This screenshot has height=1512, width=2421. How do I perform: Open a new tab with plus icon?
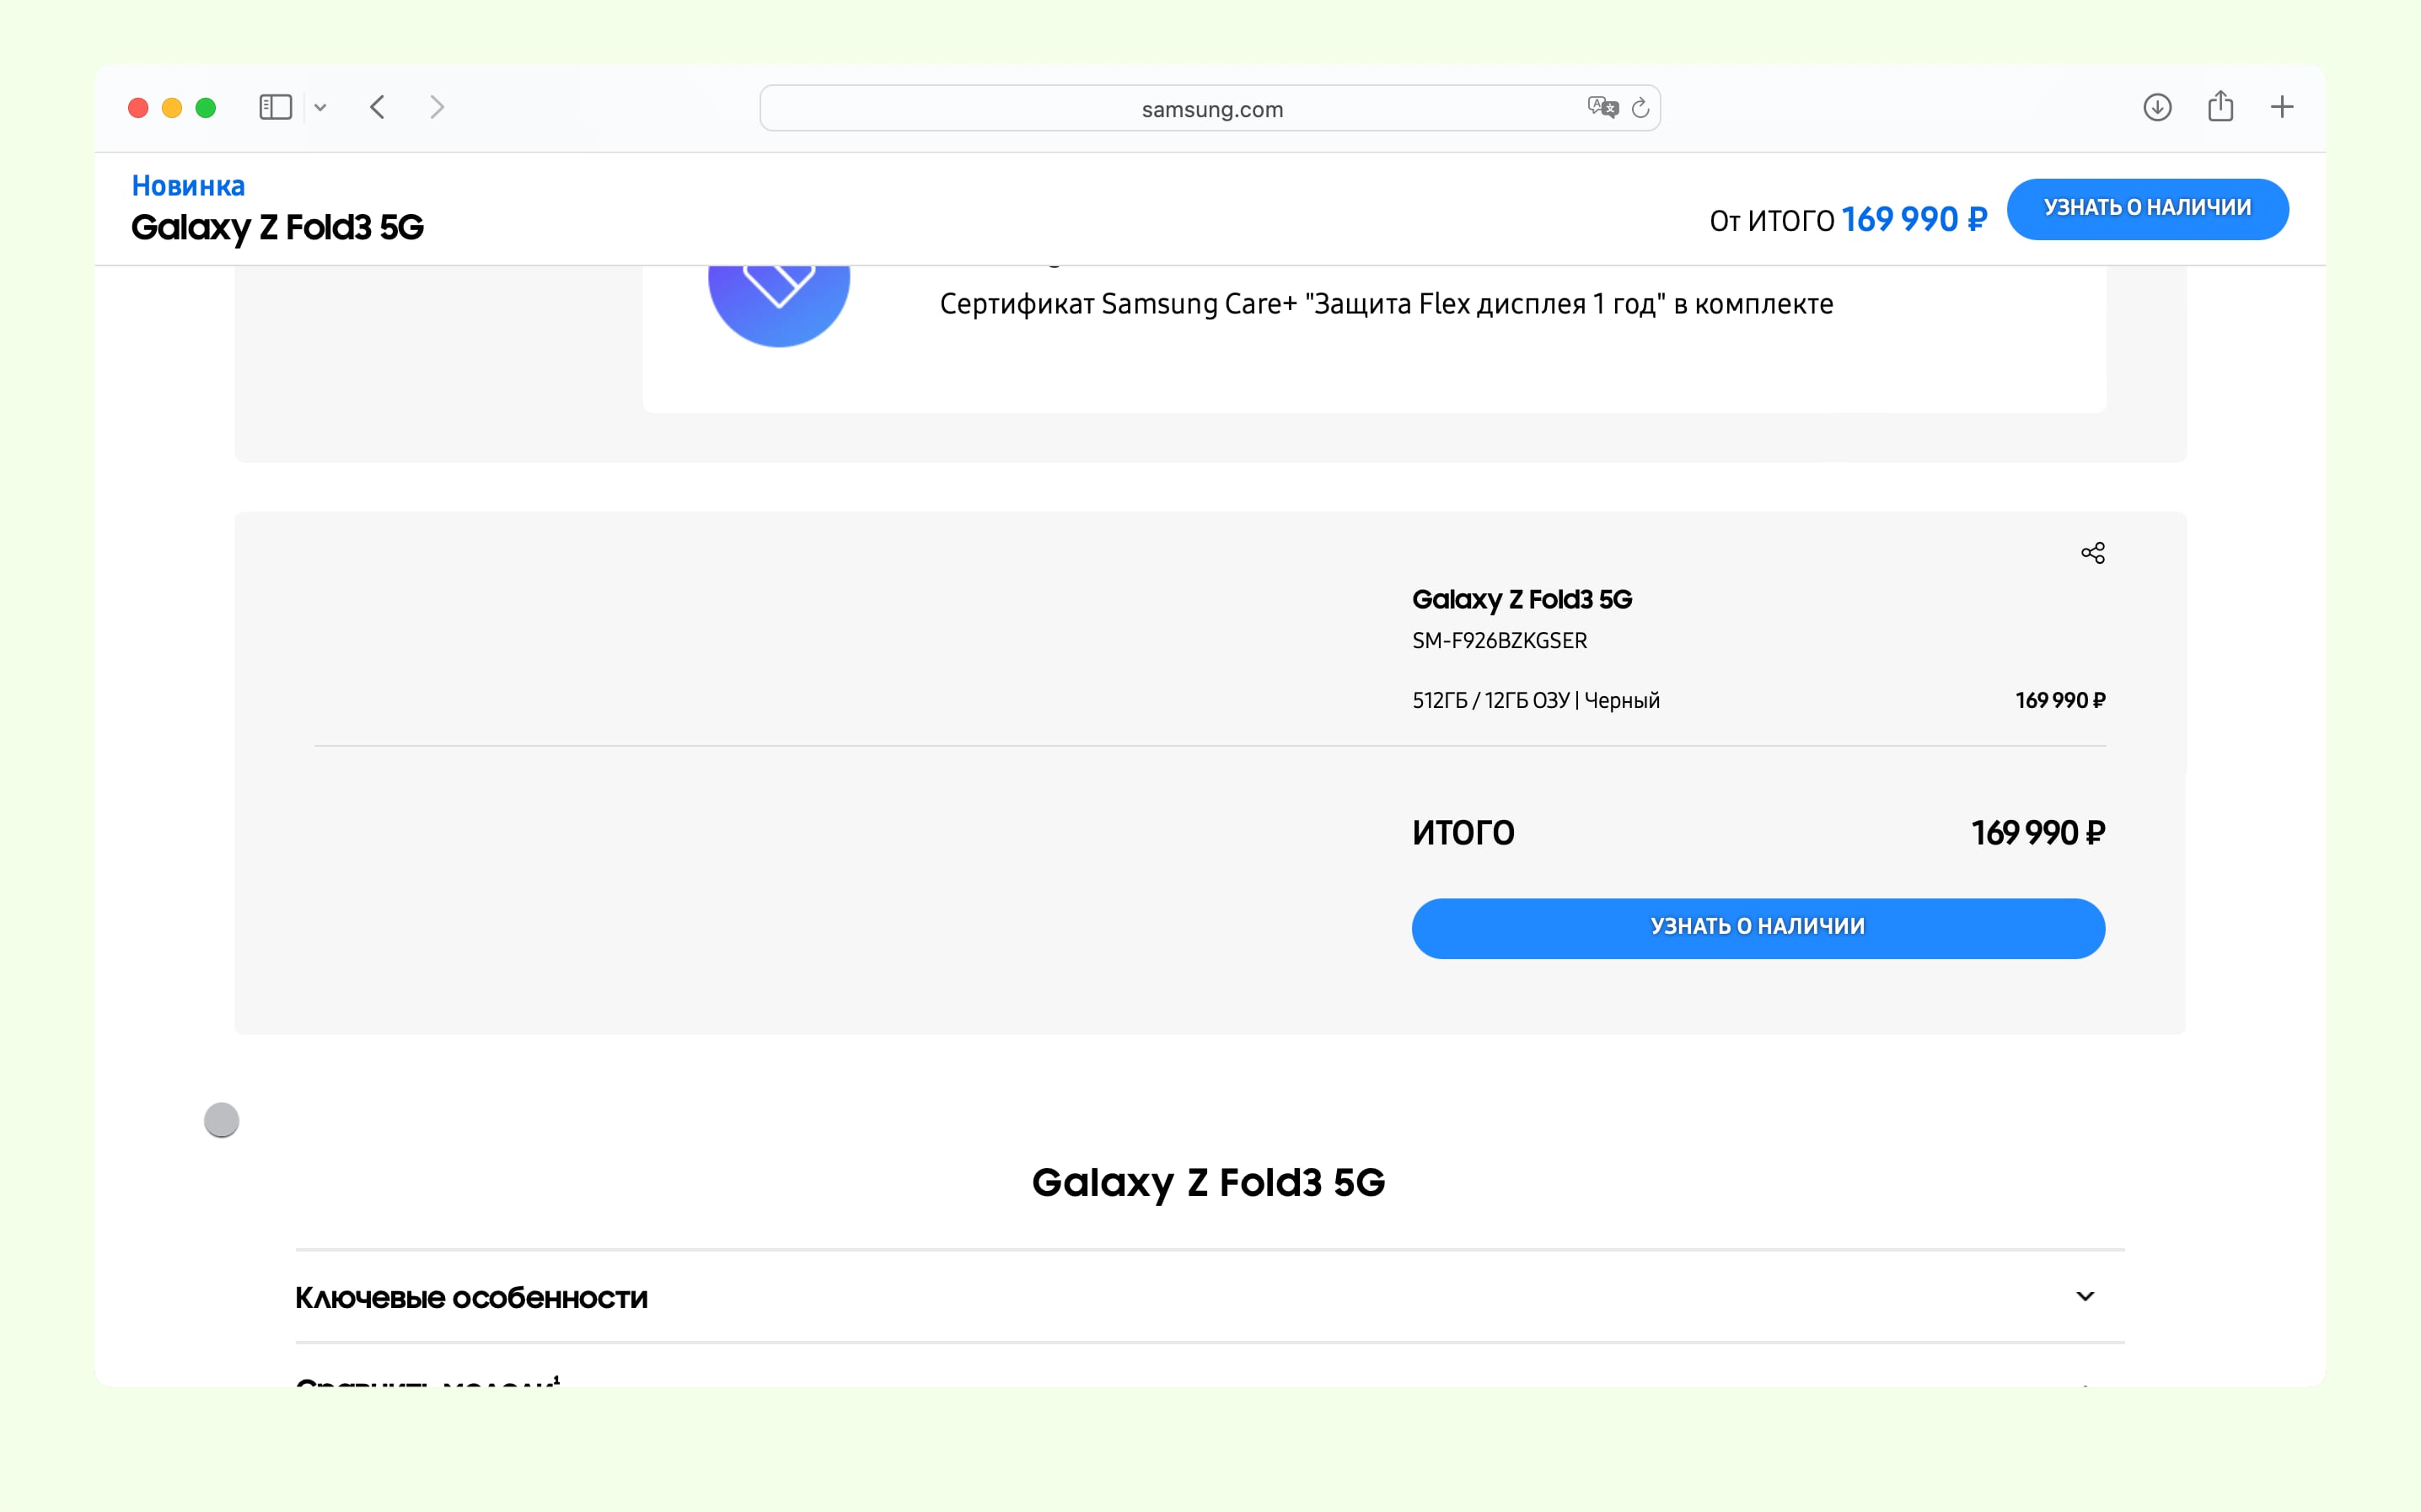click(x=2282, y=107)
